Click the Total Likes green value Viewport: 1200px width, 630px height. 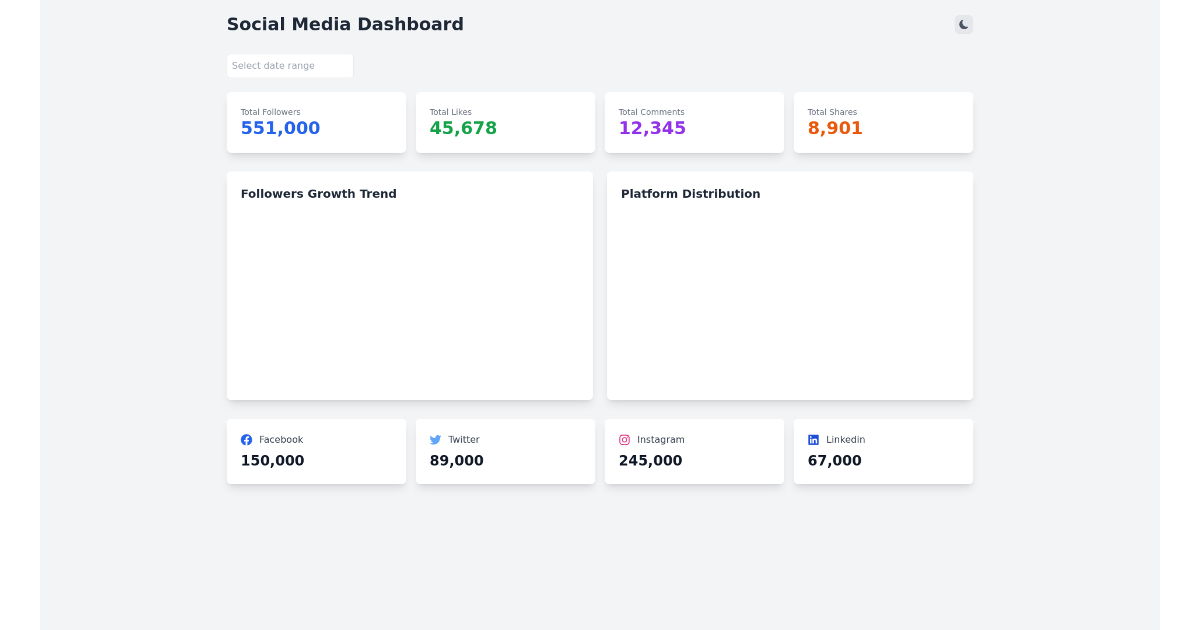[463, 128]
